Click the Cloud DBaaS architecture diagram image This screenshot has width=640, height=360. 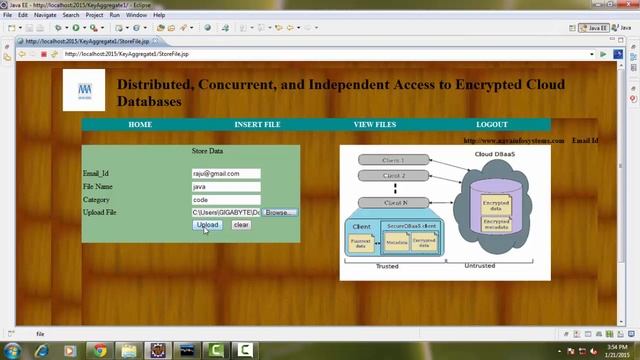(445, 213)
